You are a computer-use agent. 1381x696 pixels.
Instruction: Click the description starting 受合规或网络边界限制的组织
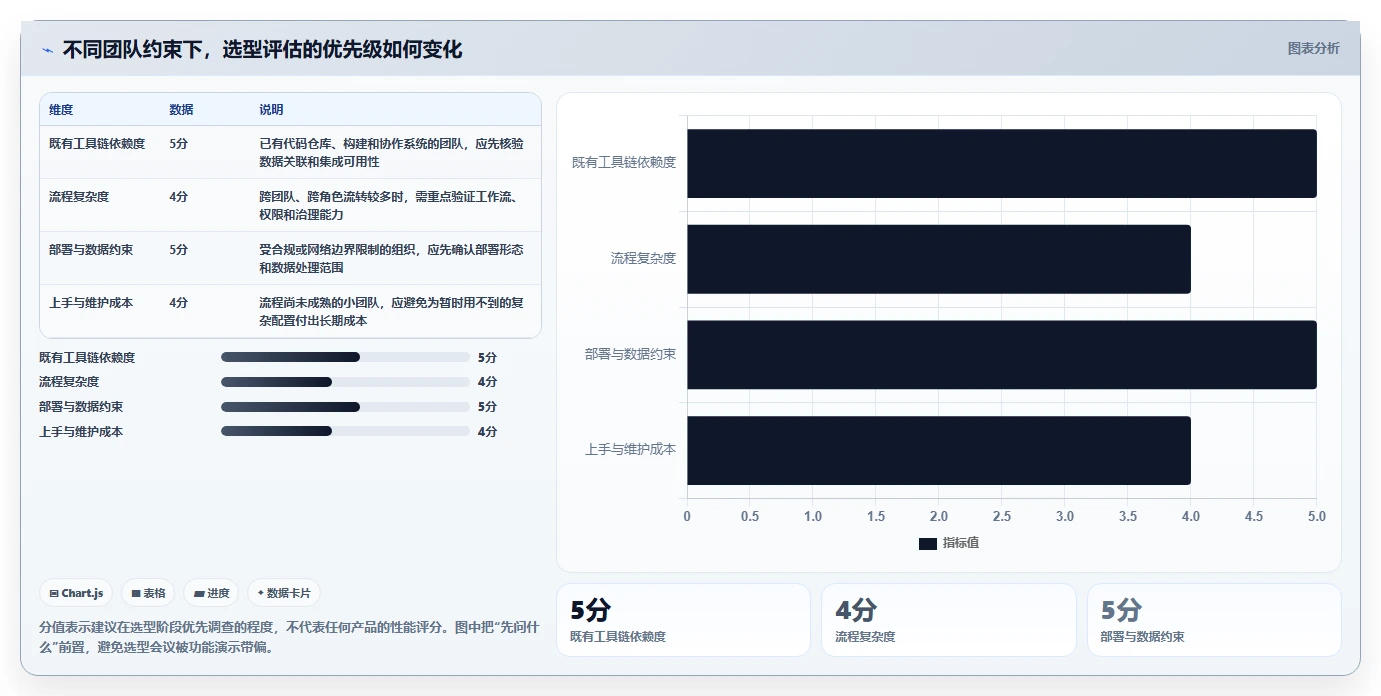(391, 259)
